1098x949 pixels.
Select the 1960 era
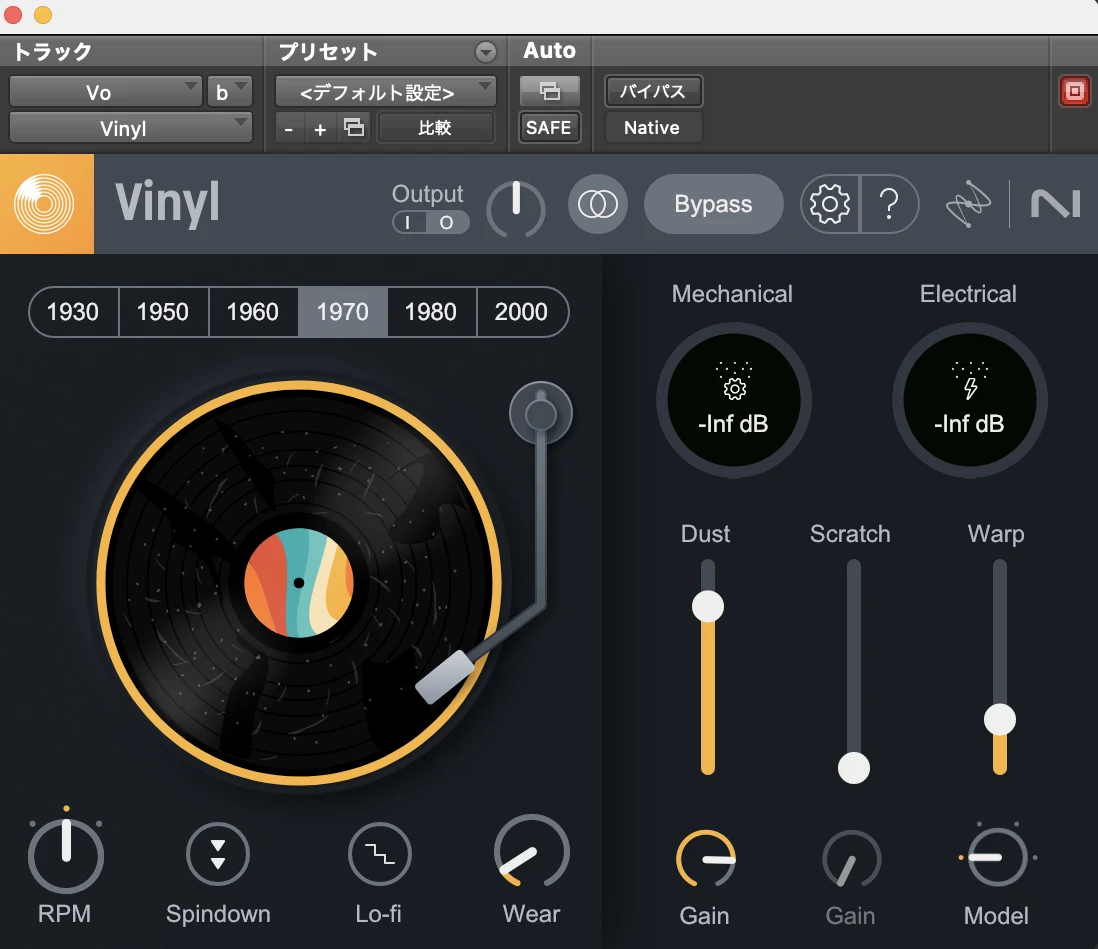(x=253, y=312)
